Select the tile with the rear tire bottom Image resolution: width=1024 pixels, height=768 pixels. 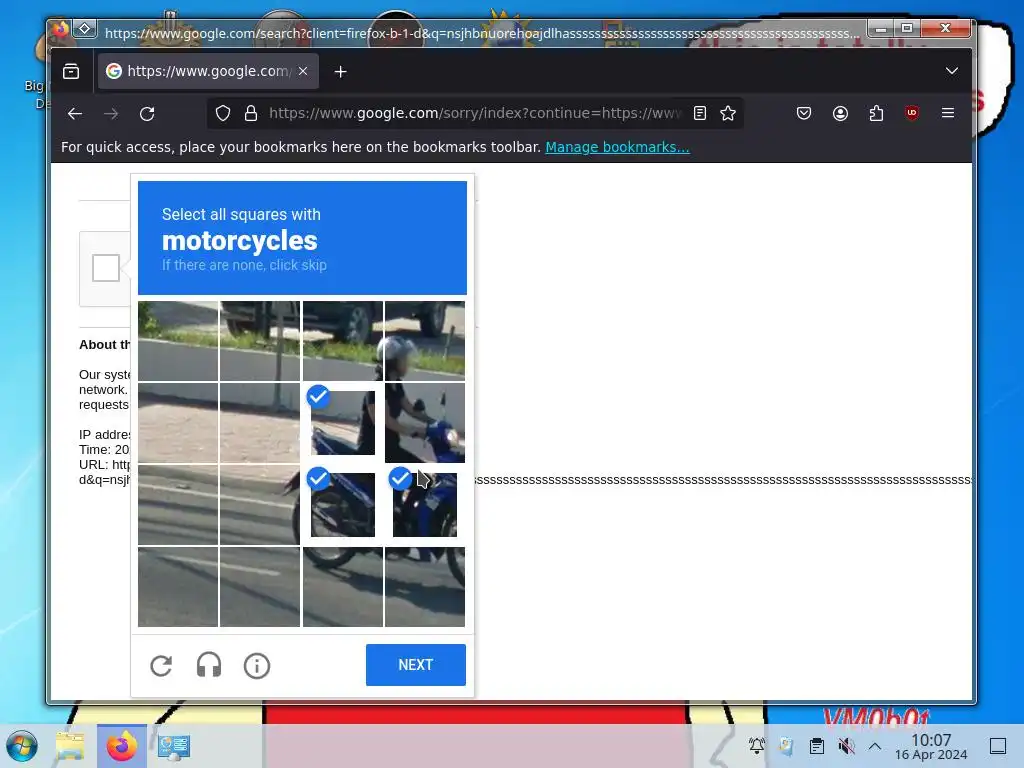point(343,586)
